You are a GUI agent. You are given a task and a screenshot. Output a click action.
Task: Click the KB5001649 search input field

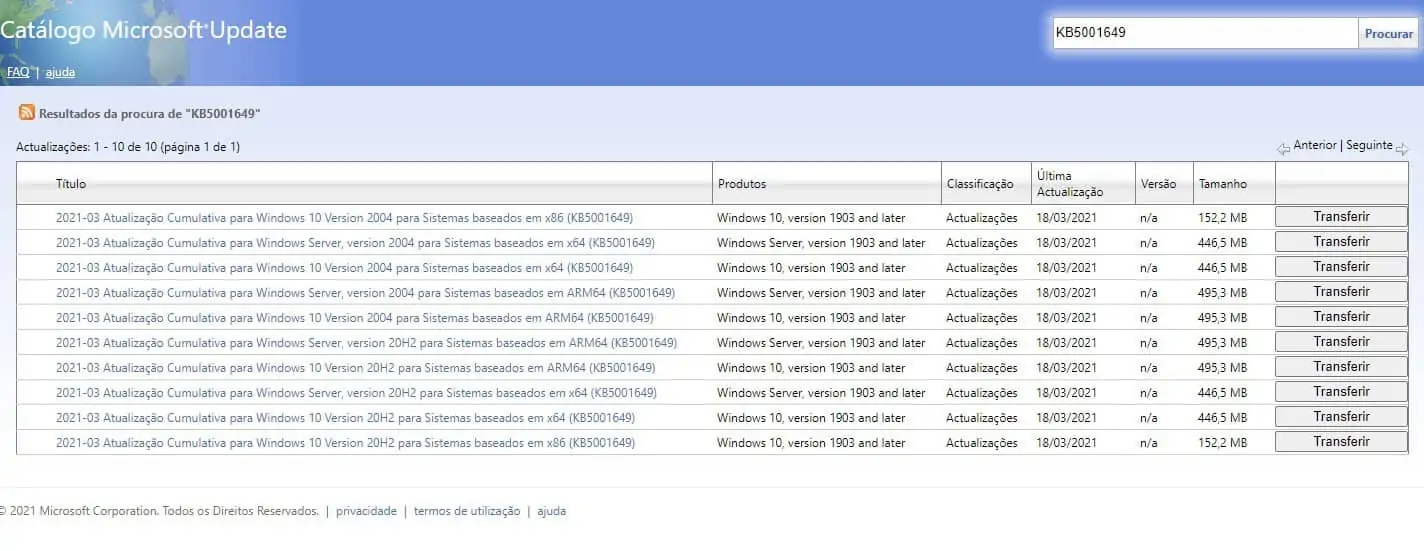tap(1205, 33)
